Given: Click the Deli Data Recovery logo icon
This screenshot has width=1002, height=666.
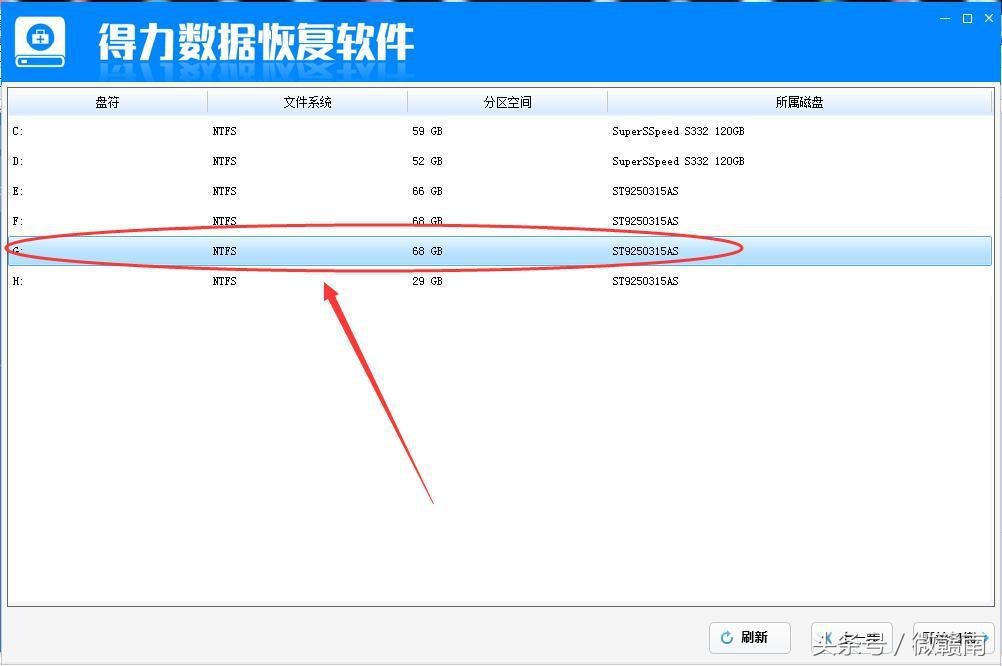Looking at the screenshot, I should coord(40,42).
